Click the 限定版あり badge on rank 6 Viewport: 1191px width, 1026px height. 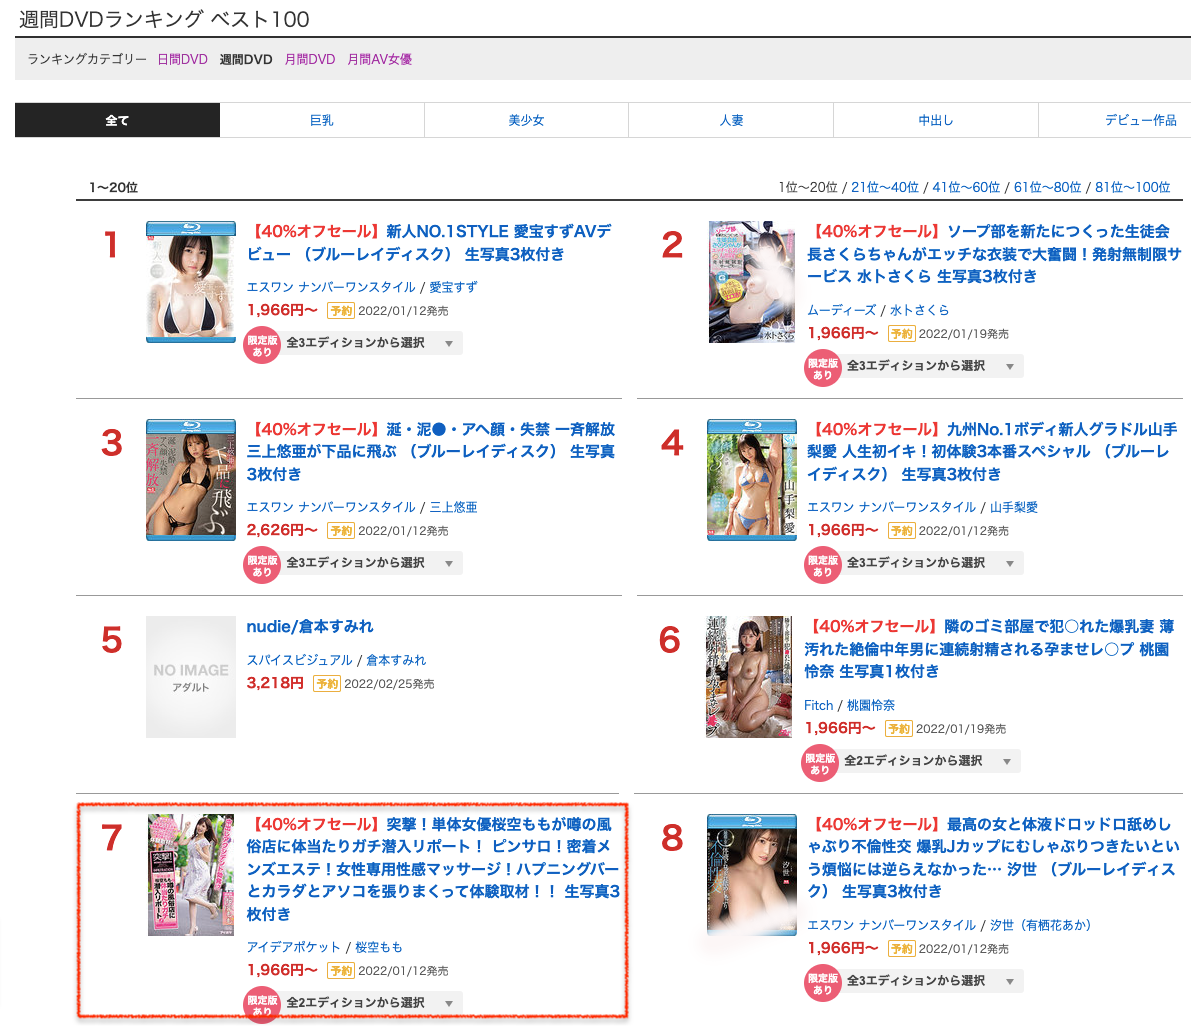(820, 763)
